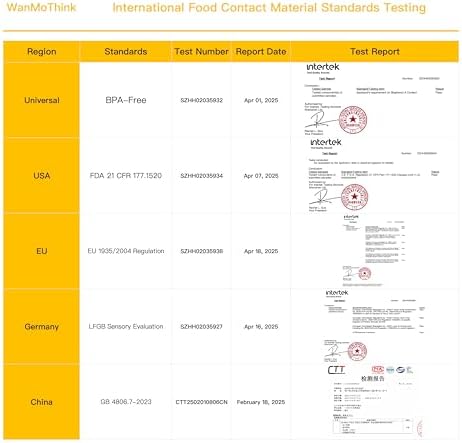Click the Report Date column header
The height and width of the screenshot is (443, 462).
pyautogui.click(x=261, y=52)
